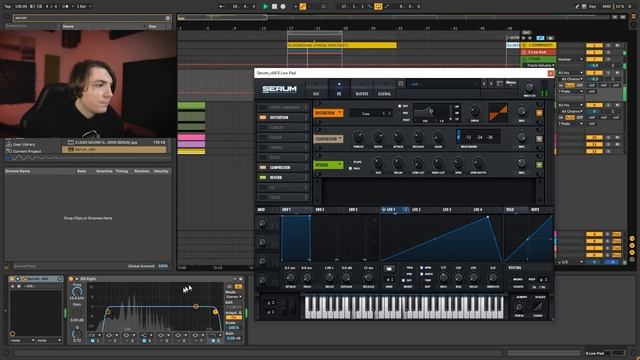Open Current Project in browser sidebar
640x360 pixels.
pyautogui.click(x=27, y=151)
